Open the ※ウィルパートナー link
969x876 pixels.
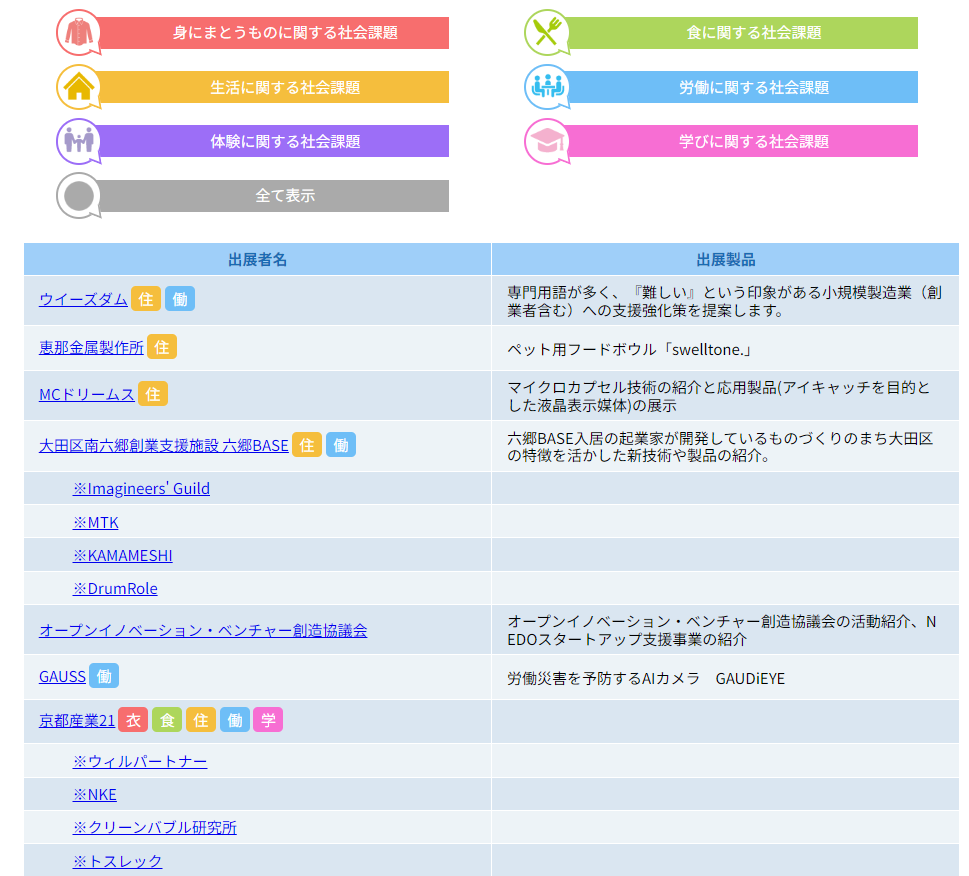click(x=140, y=762)
